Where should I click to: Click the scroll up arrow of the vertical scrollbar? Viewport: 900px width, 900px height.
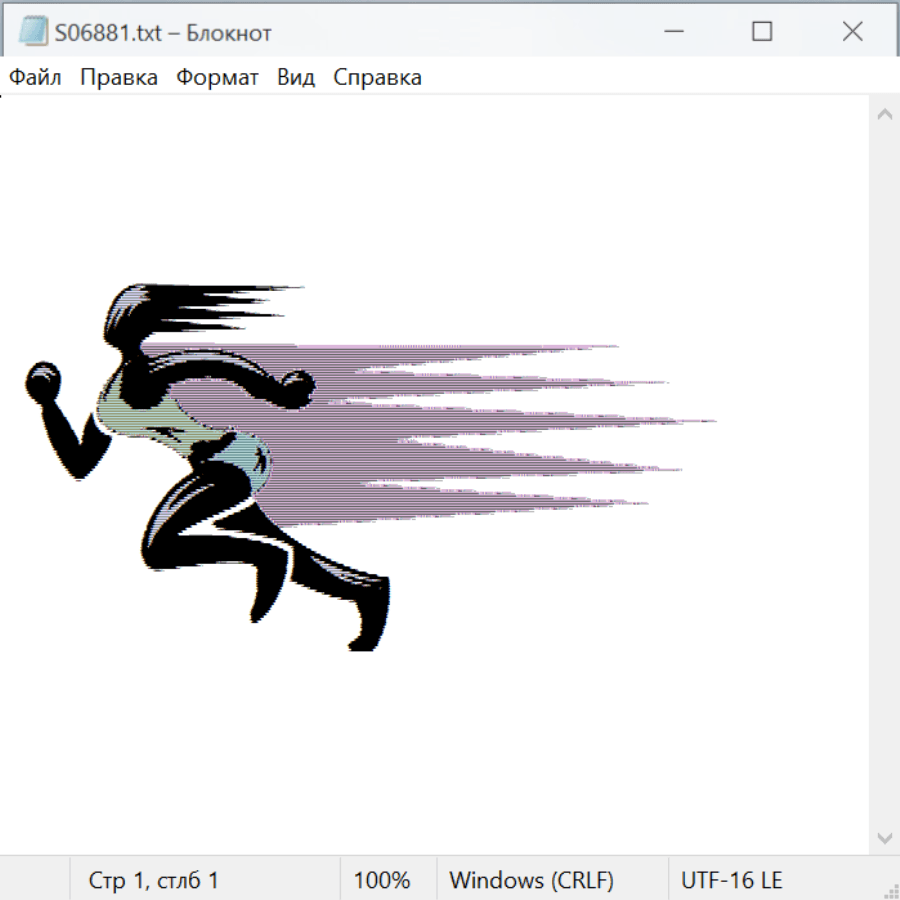click(x=884, y=115)
